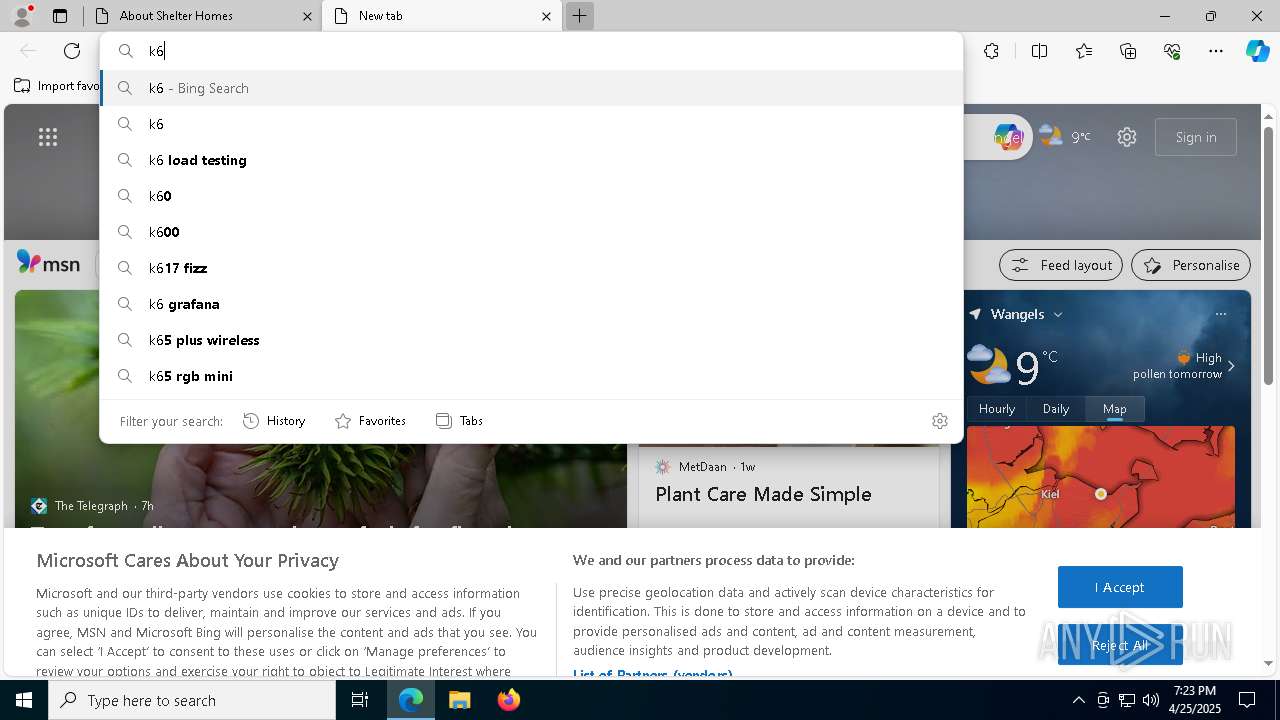The width and height of the screenshot is (1280, 720).
Task: Show hidden system tray icons
Action: (1078, 700)
